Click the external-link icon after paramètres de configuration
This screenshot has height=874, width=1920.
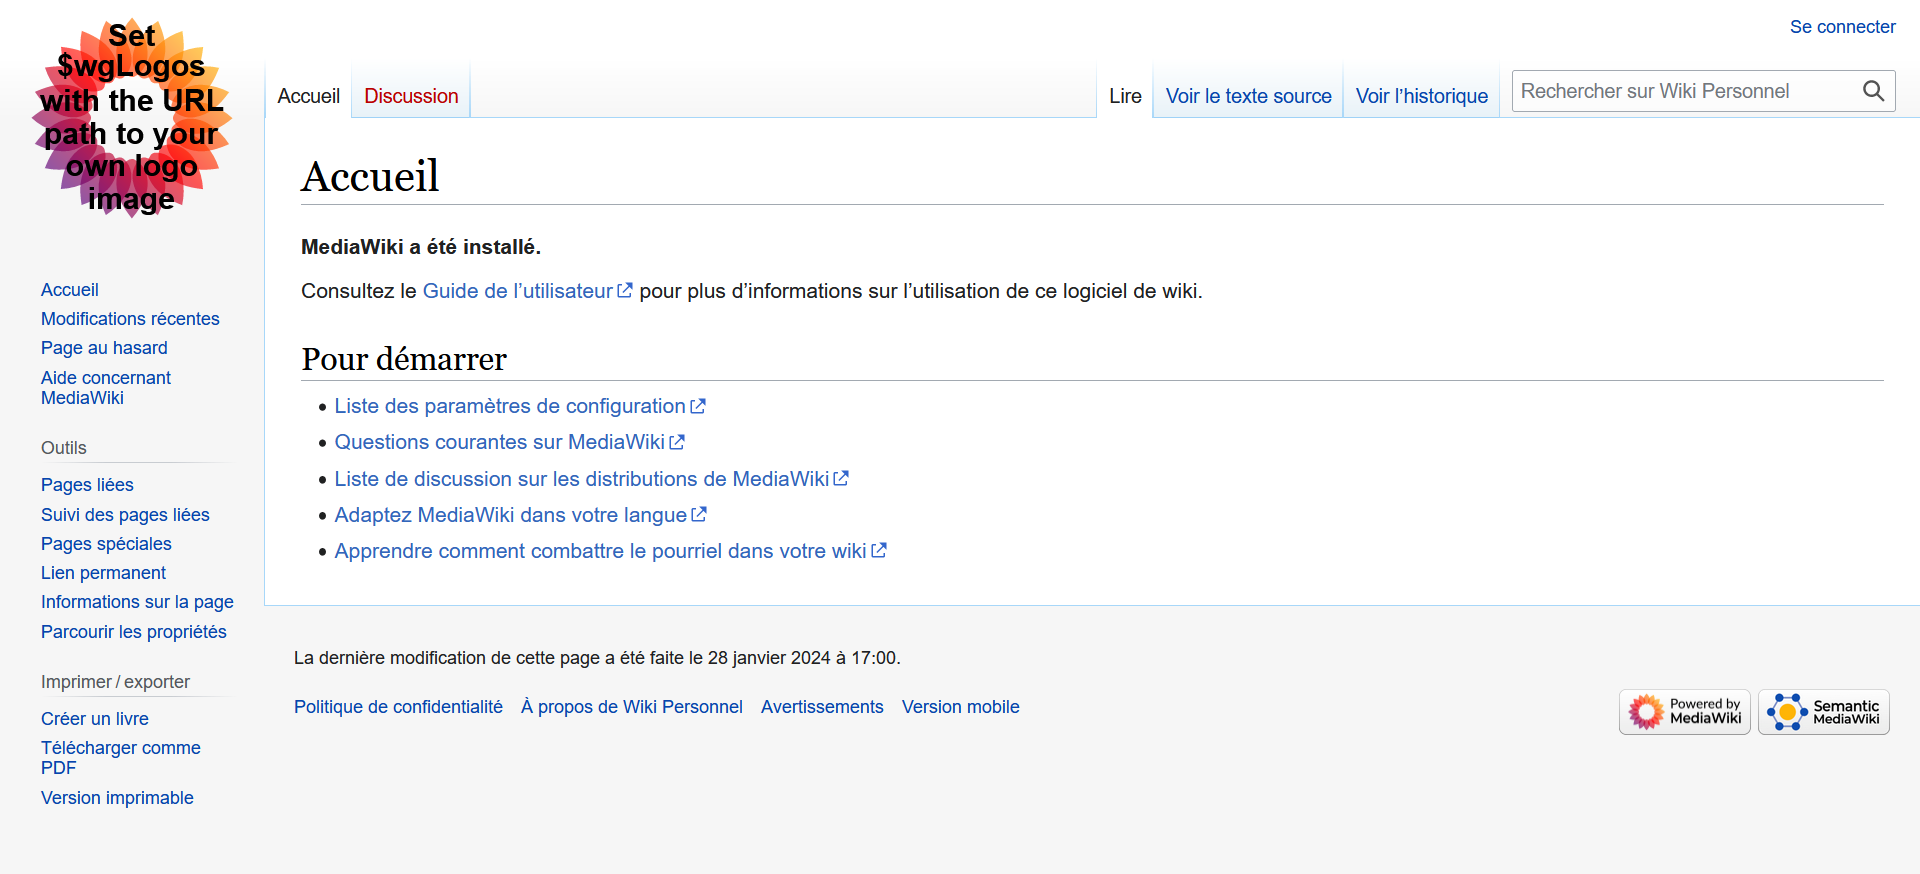pos(698,406)
